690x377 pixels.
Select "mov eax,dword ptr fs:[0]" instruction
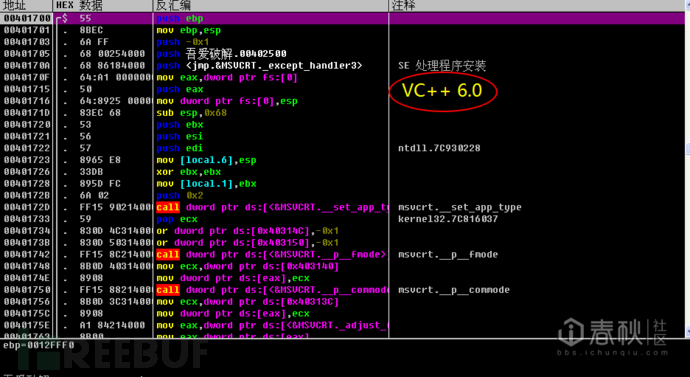(x=227, y=77)
